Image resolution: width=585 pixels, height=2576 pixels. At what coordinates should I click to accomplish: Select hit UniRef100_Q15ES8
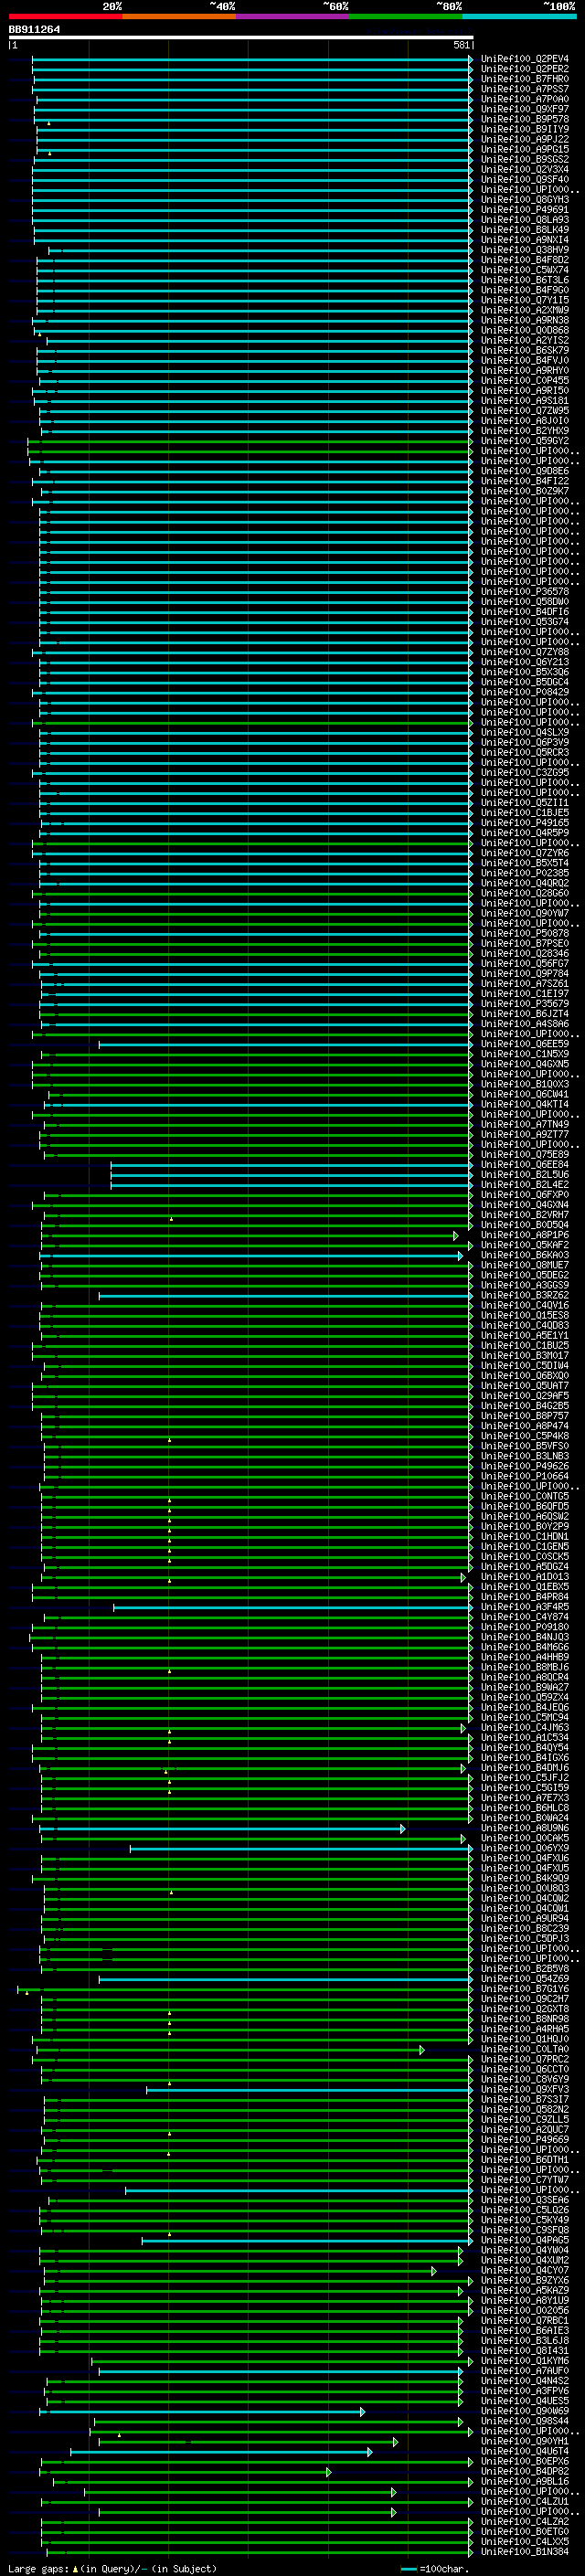click(x=525, y=1315)
